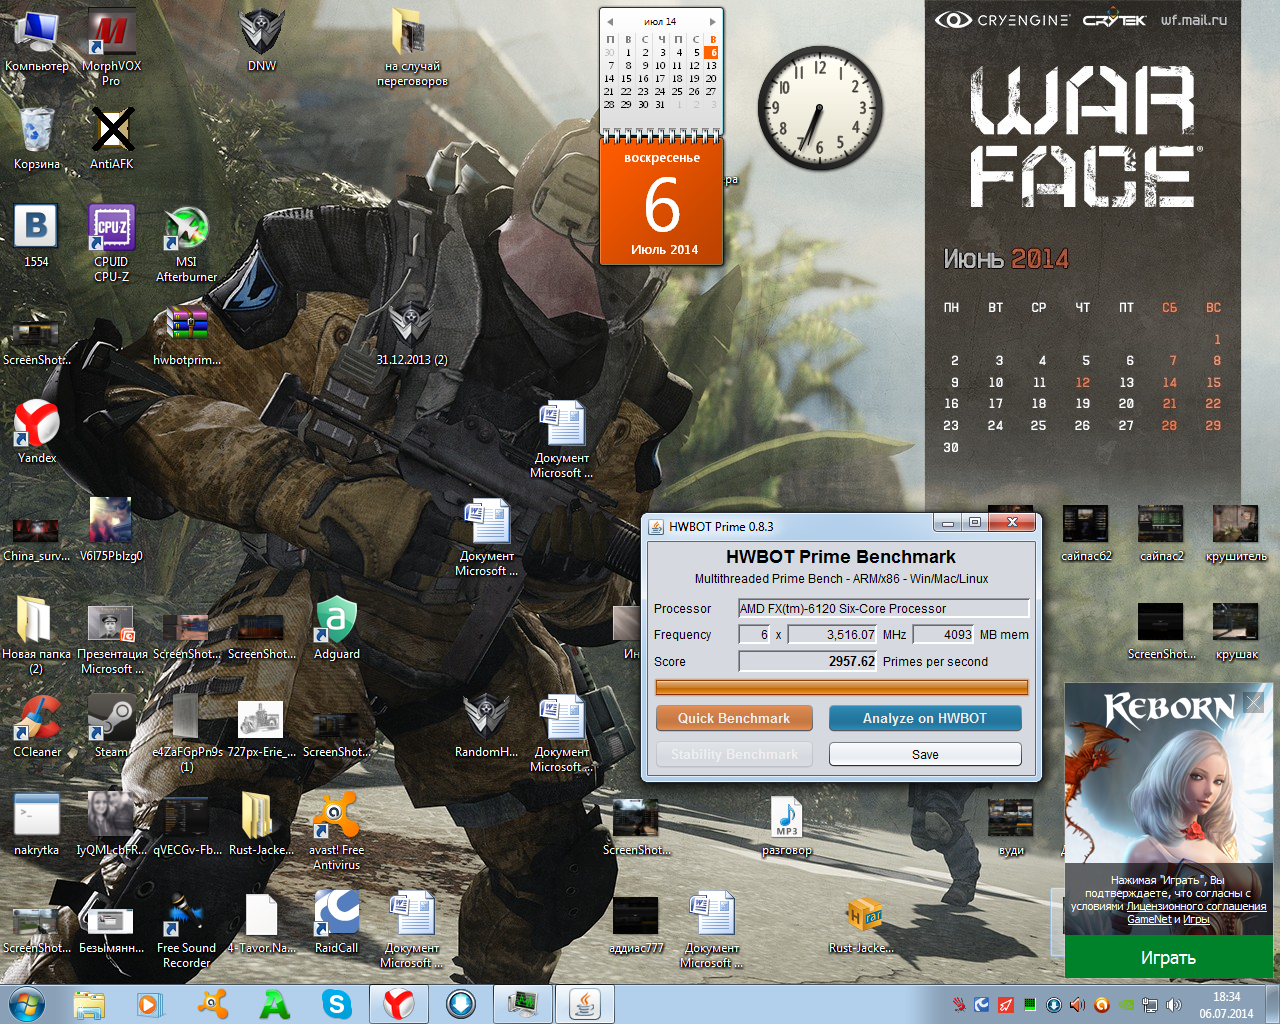Viewport: 1280px width, 1024px height.
Task: Open the hwbotprim... archive icon
Action: click(x=186, y=334)
